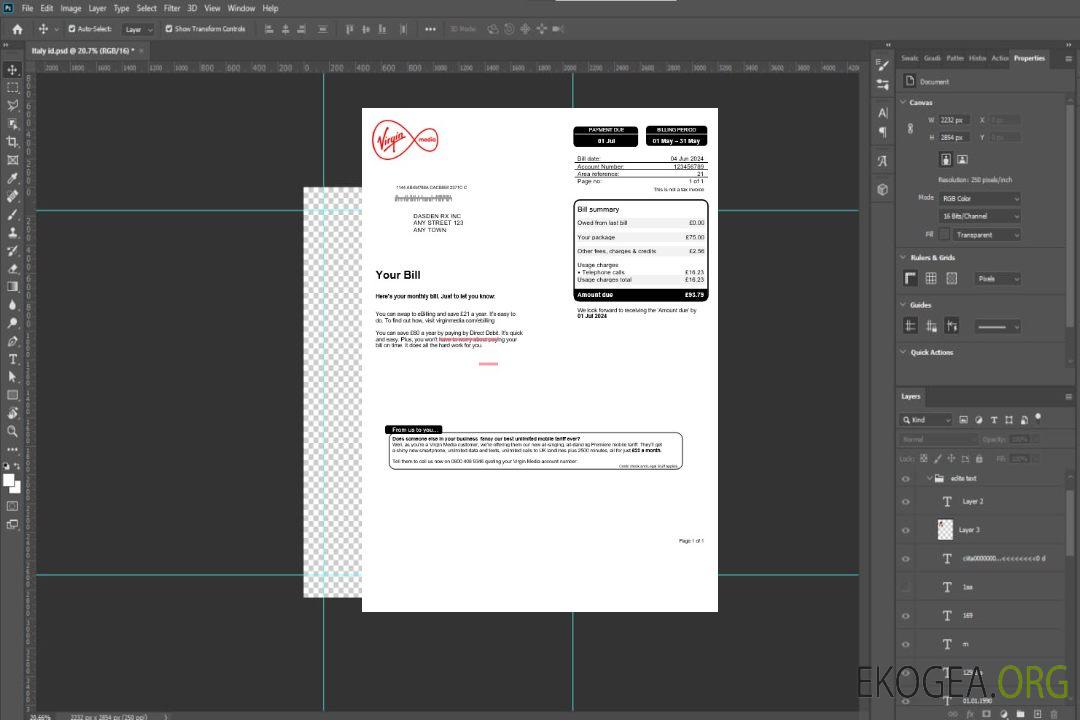Select the Pen tool

[x=12, y=341]
